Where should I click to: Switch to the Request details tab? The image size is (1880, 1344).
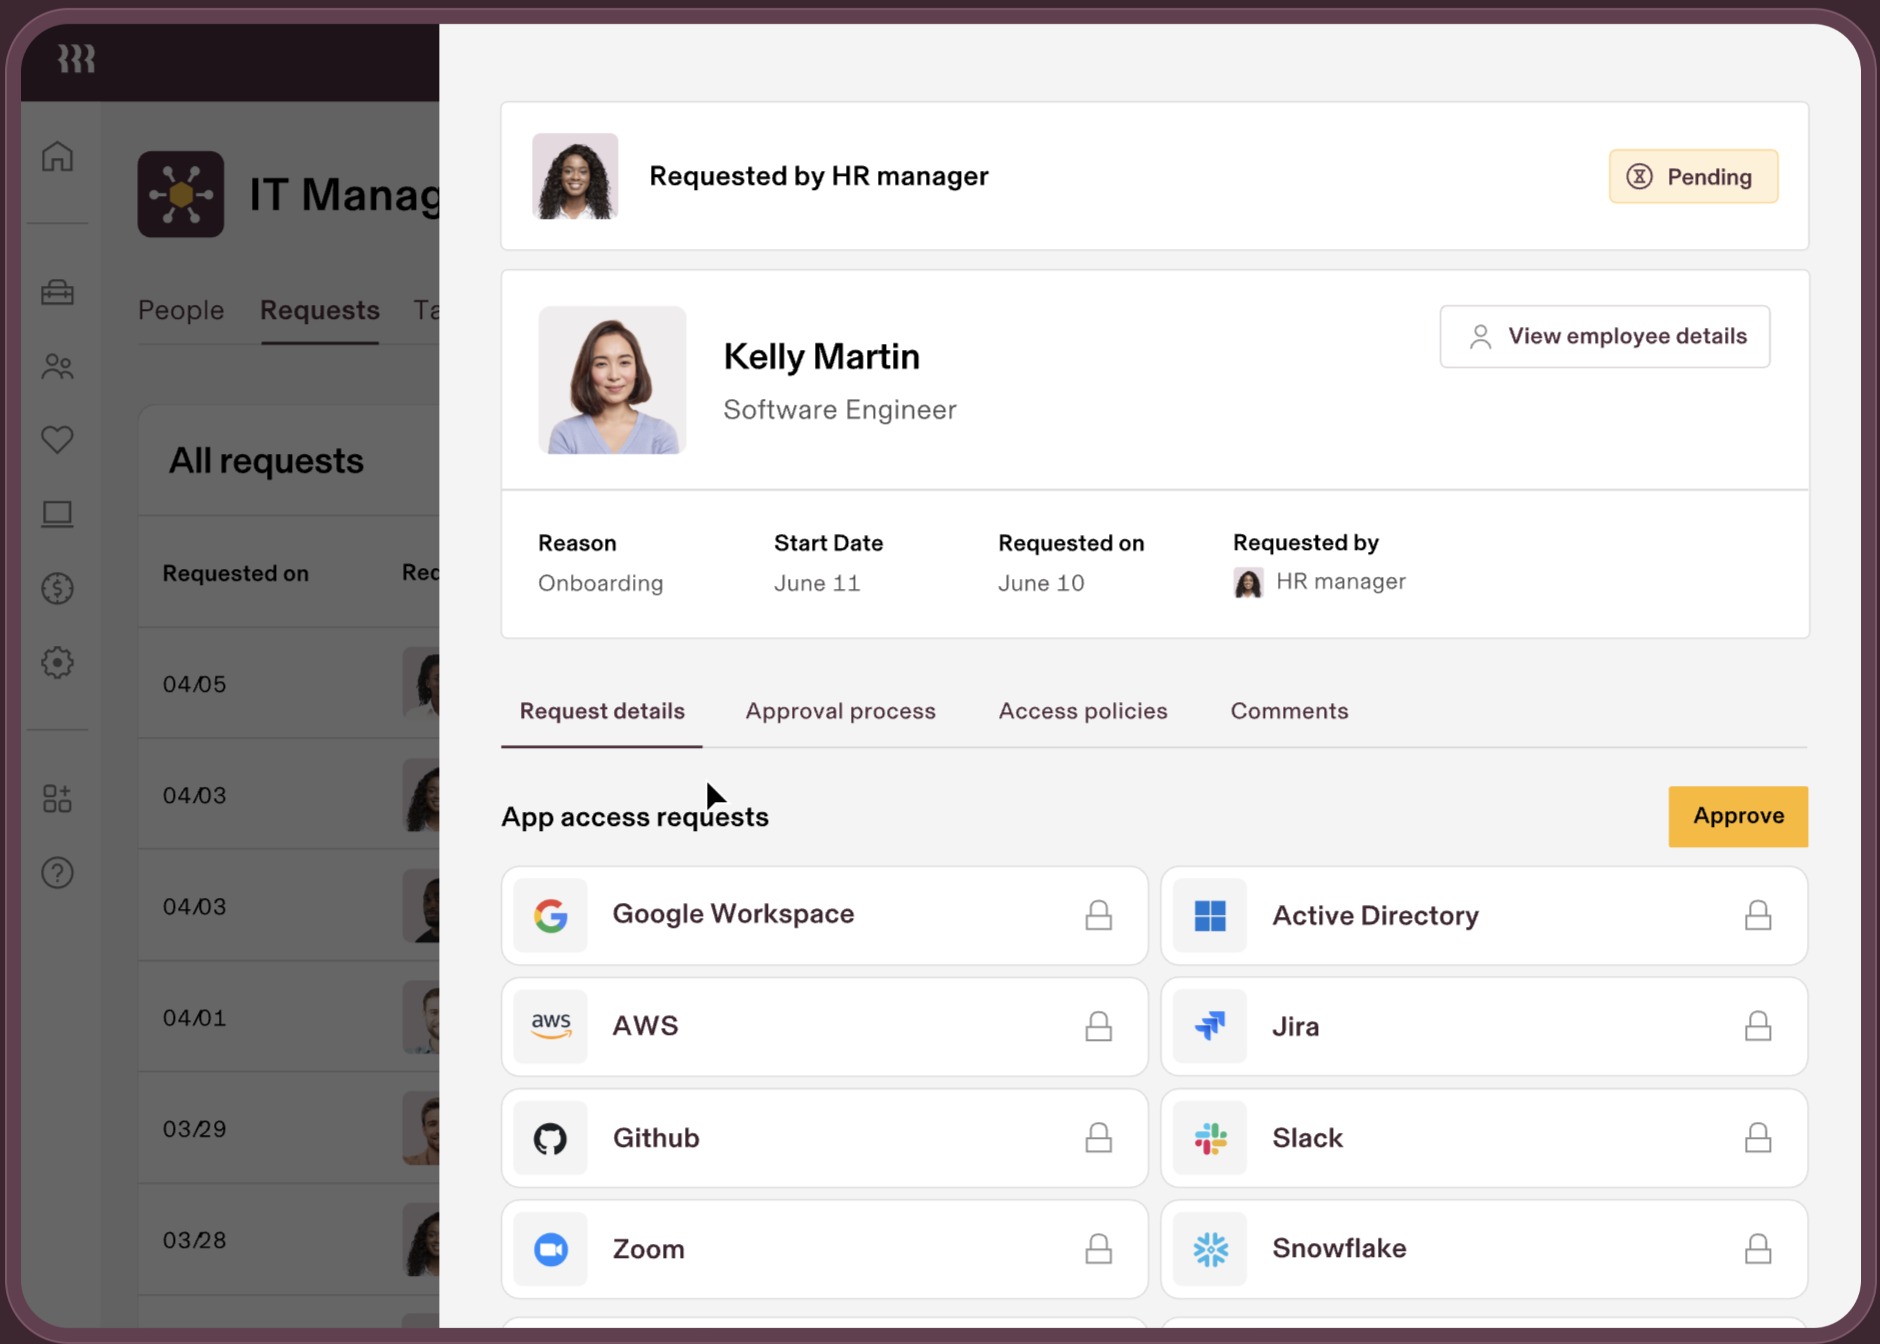(x=602, y=711)
